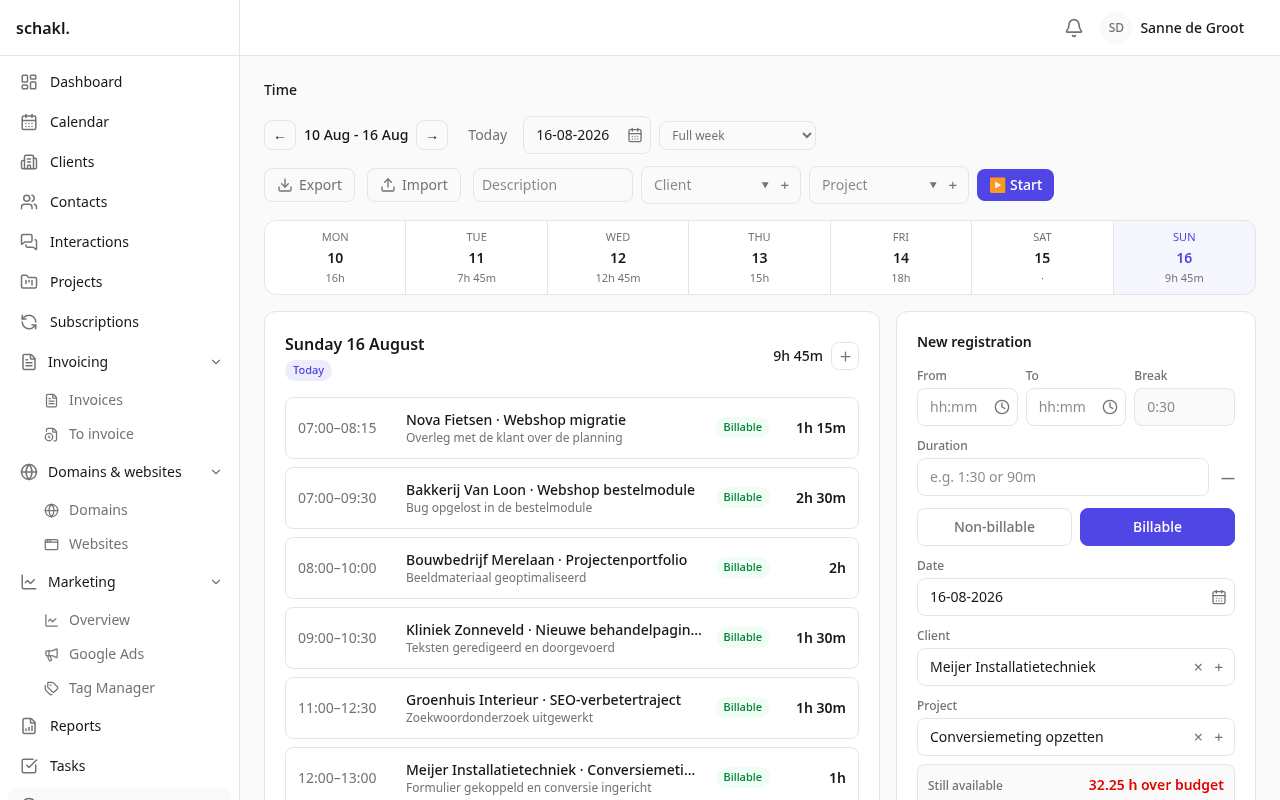Click the Google Ads megaphone icon
This screenshot has width=1280, height=800.
point(51,654)
